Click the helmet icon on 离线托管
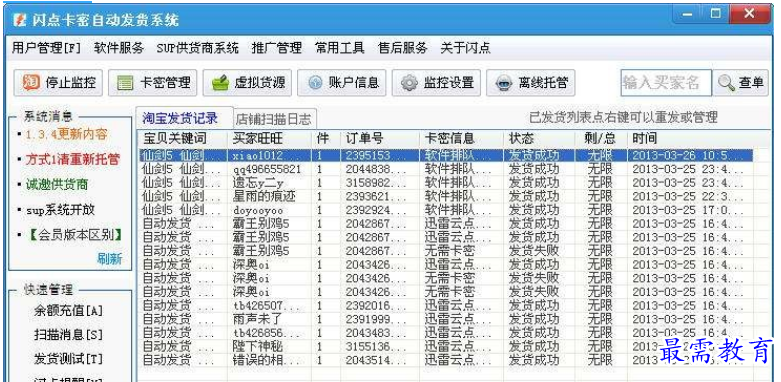 point(504,83)
